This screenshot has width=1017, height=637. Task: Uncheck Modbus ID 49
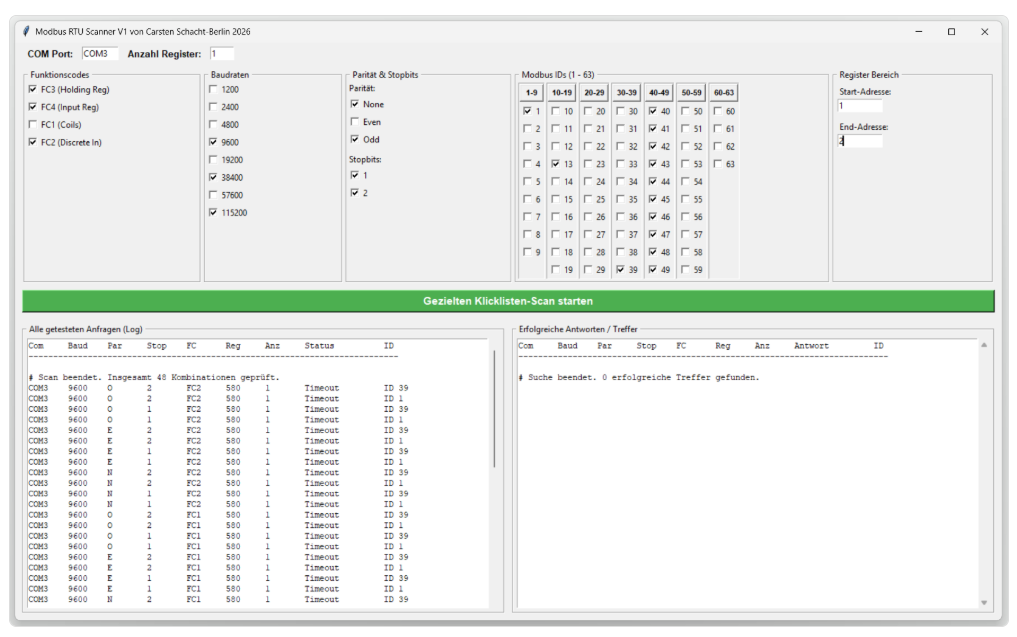pyautogui.click(x=653, y=269)
